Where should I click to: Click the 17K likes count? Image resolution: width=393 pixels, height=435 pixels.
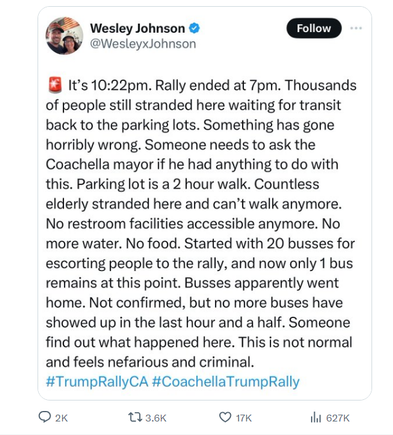click(x=244, y=418)
